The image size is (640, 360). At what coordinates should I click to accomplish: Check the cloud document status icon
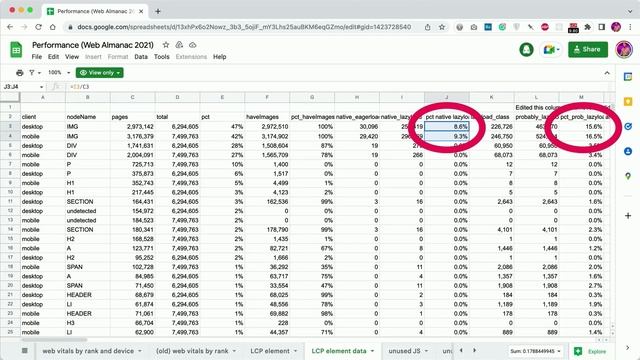pos(193,45)
